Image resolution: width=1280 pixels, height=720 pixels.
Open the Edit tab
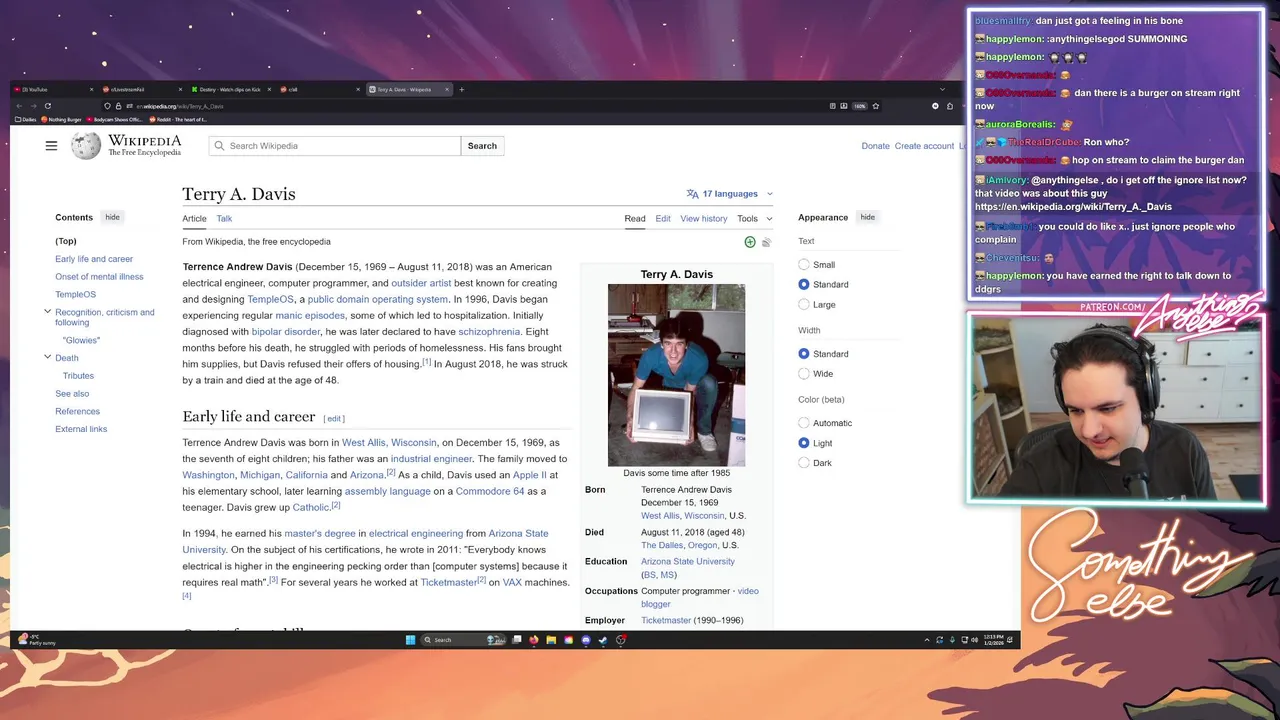point(663,218)
